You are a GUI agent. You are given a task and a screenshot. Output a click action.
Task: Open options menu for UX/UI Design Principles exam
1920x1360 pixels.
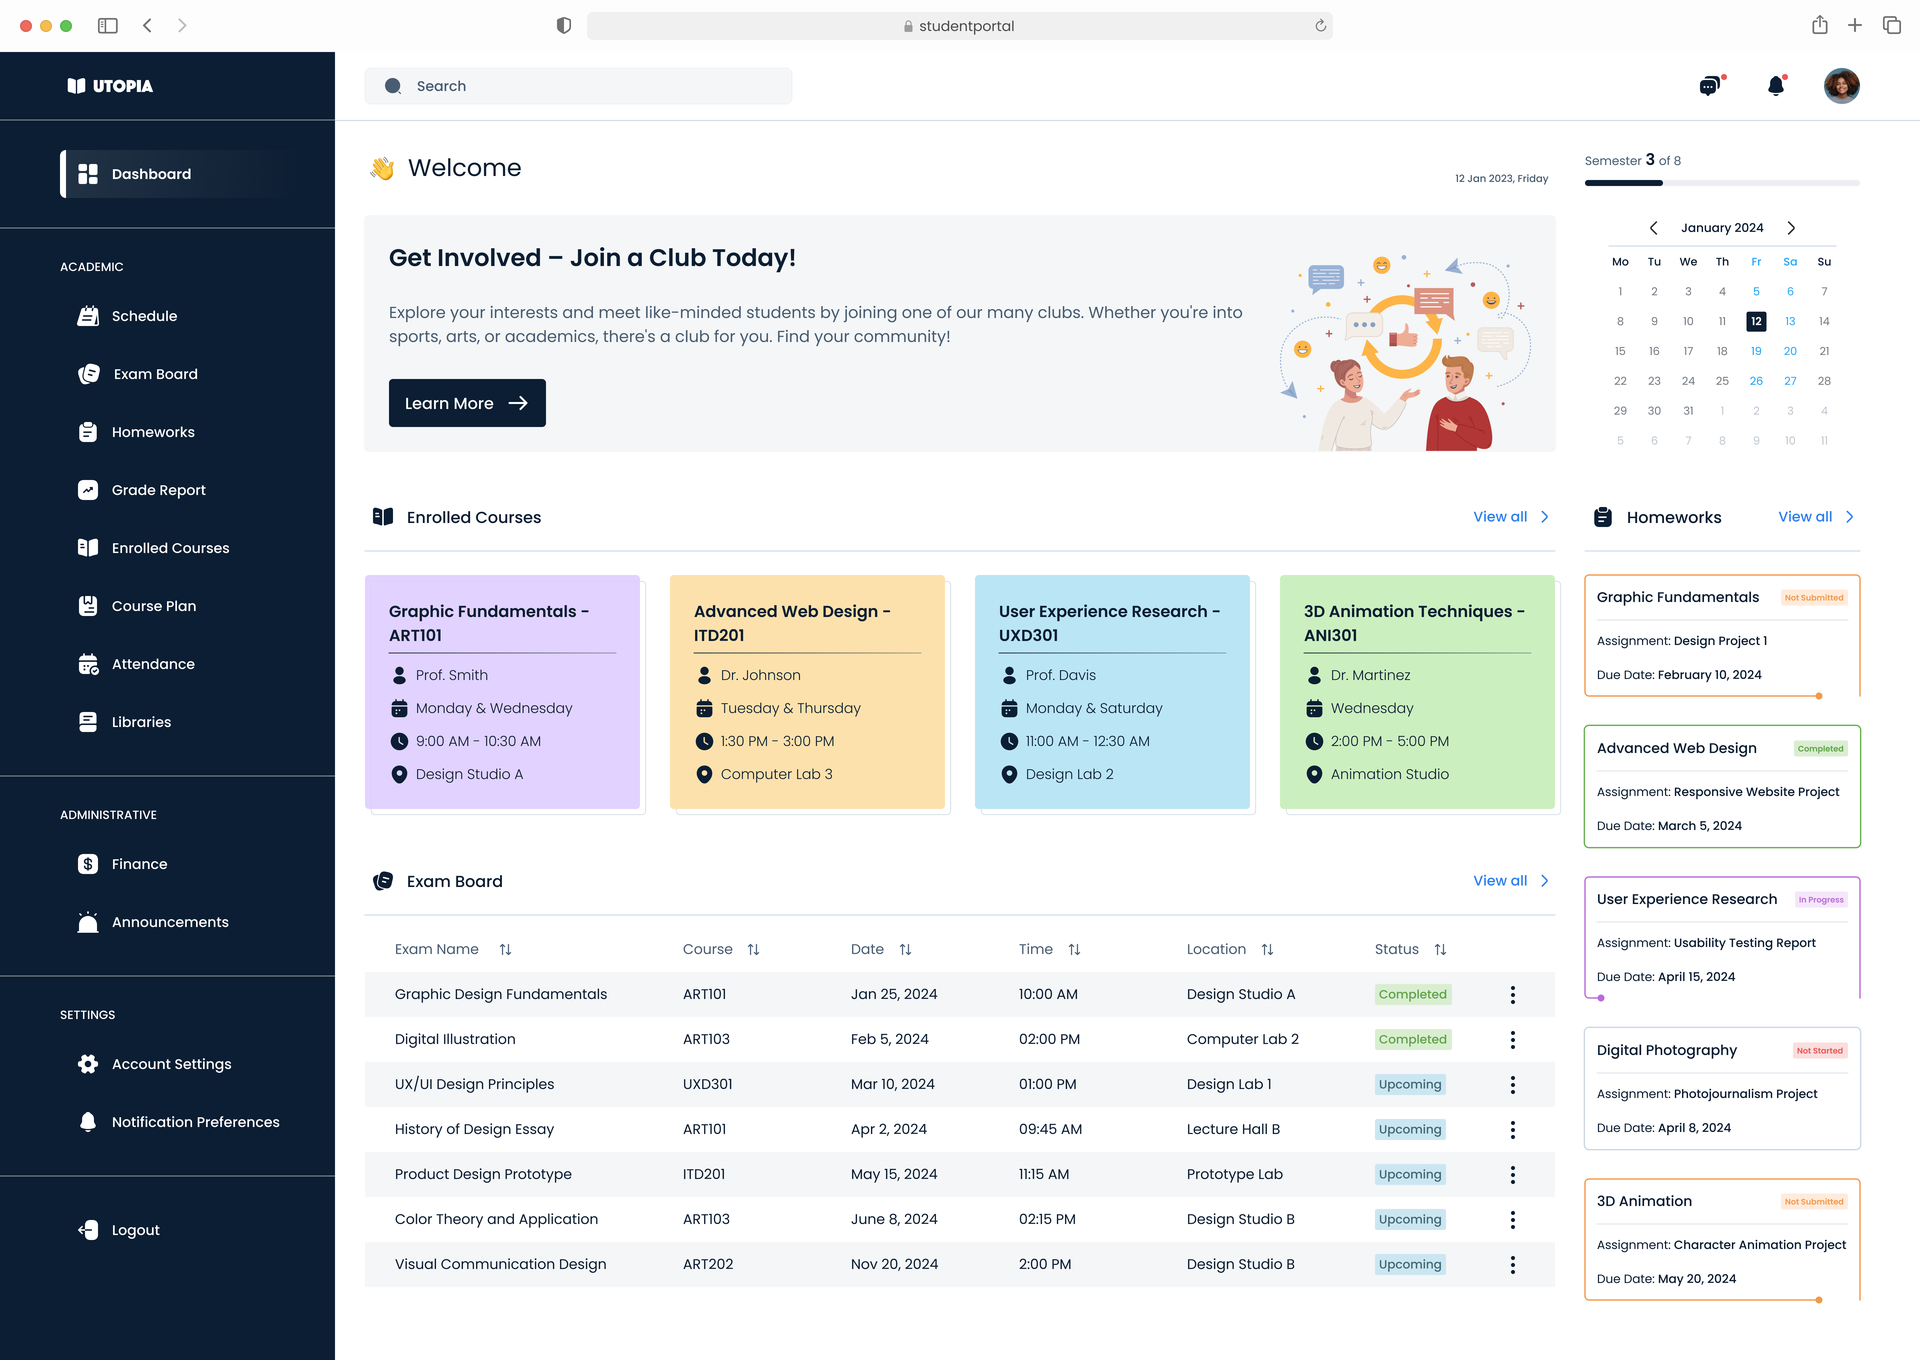point(1513,1085)
